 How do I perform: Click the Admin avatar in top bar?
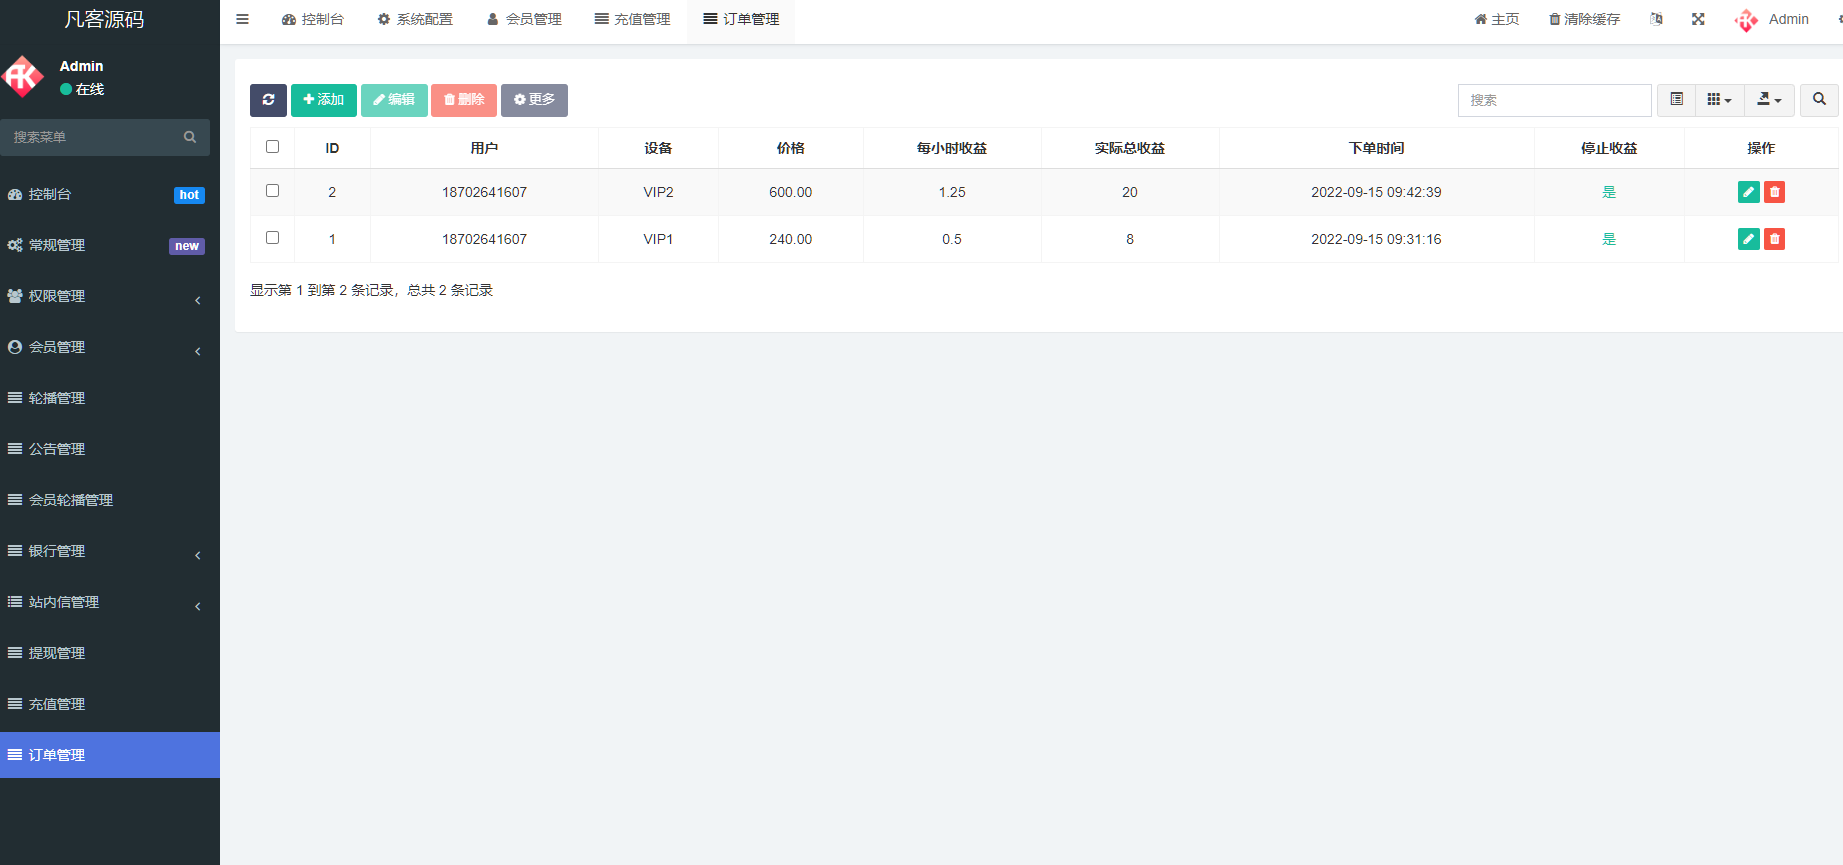[1747, 20]
